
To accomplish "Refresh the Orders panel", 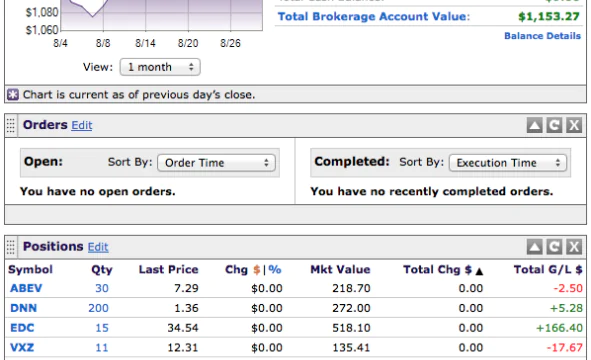I will [554, 125].
